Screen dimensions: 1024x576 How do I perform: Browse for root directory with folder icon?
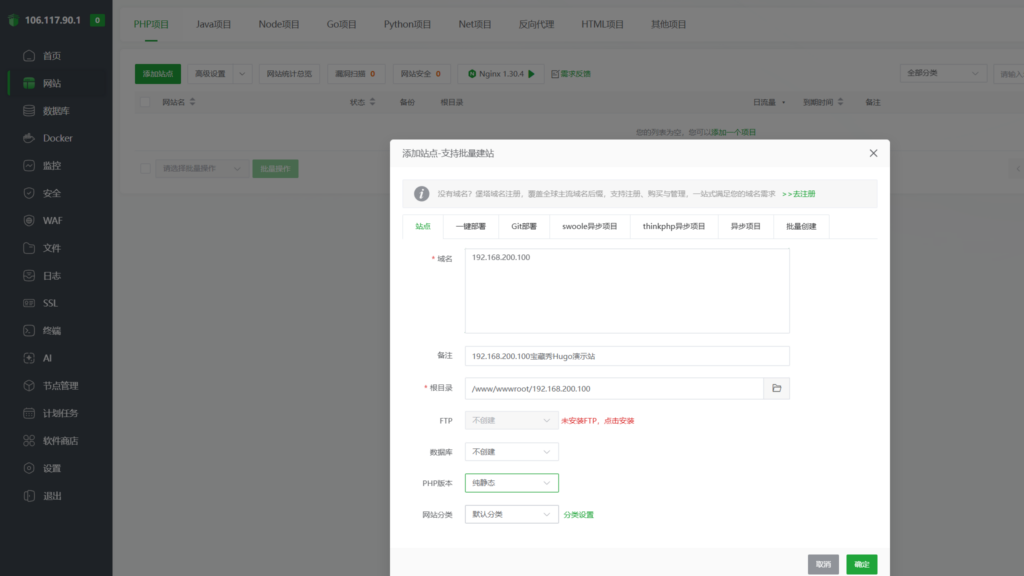(x=776, y=389)
